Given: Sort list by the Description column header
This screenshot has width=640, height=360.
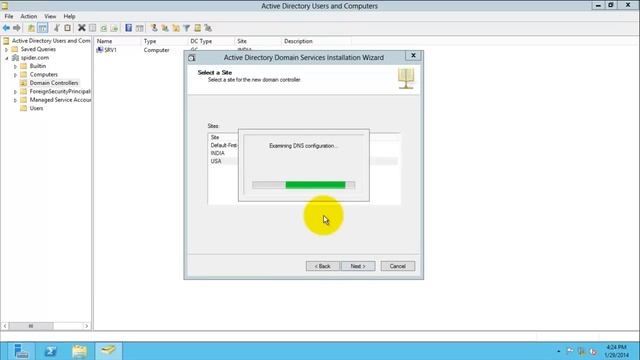Looking at the screenshot, I should (316, 41).
